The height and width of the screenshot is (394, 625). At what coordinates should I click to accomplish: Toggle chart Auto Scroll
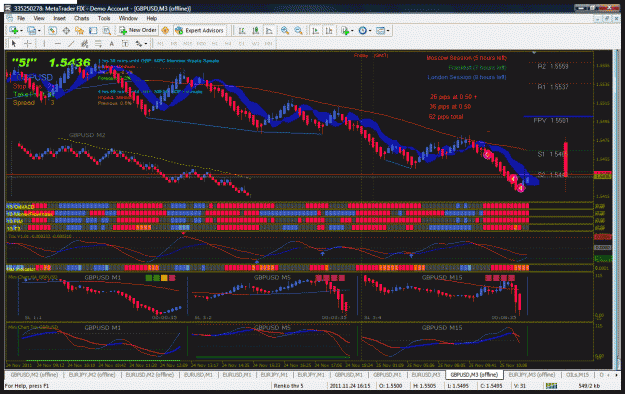click(x=315, y=30)
